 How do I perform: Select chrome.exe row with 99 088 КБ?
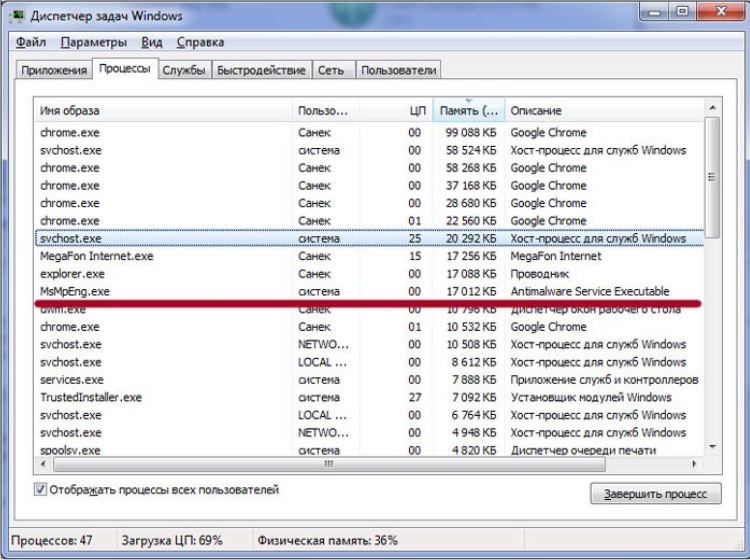369,132
